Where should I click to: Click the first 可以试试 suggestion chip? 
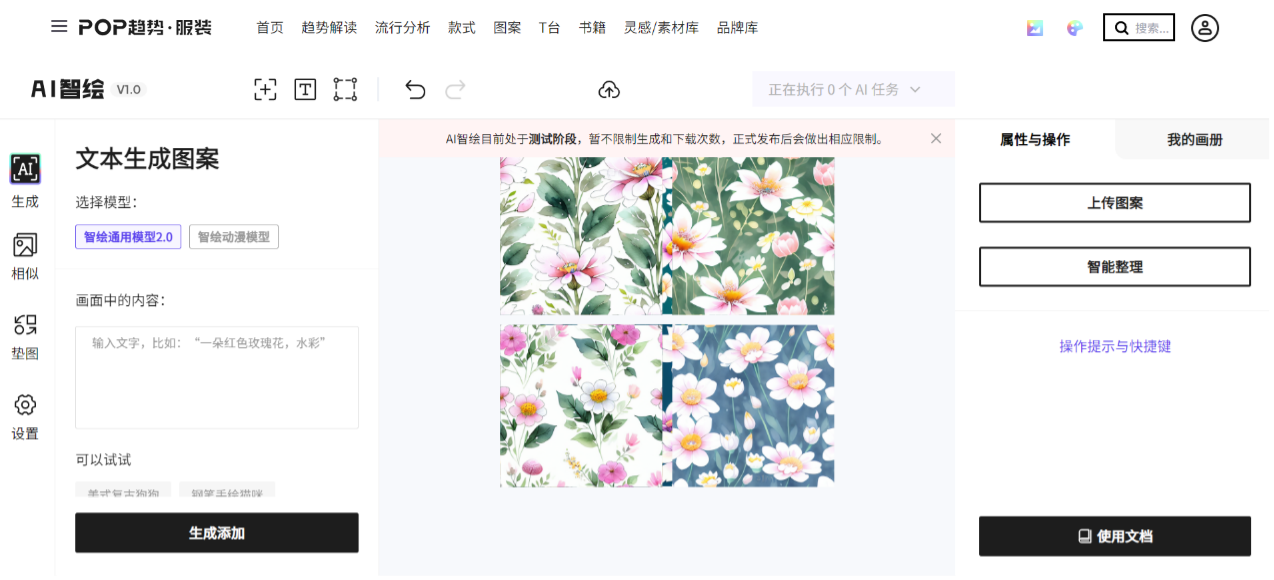(x=123, y=491)
